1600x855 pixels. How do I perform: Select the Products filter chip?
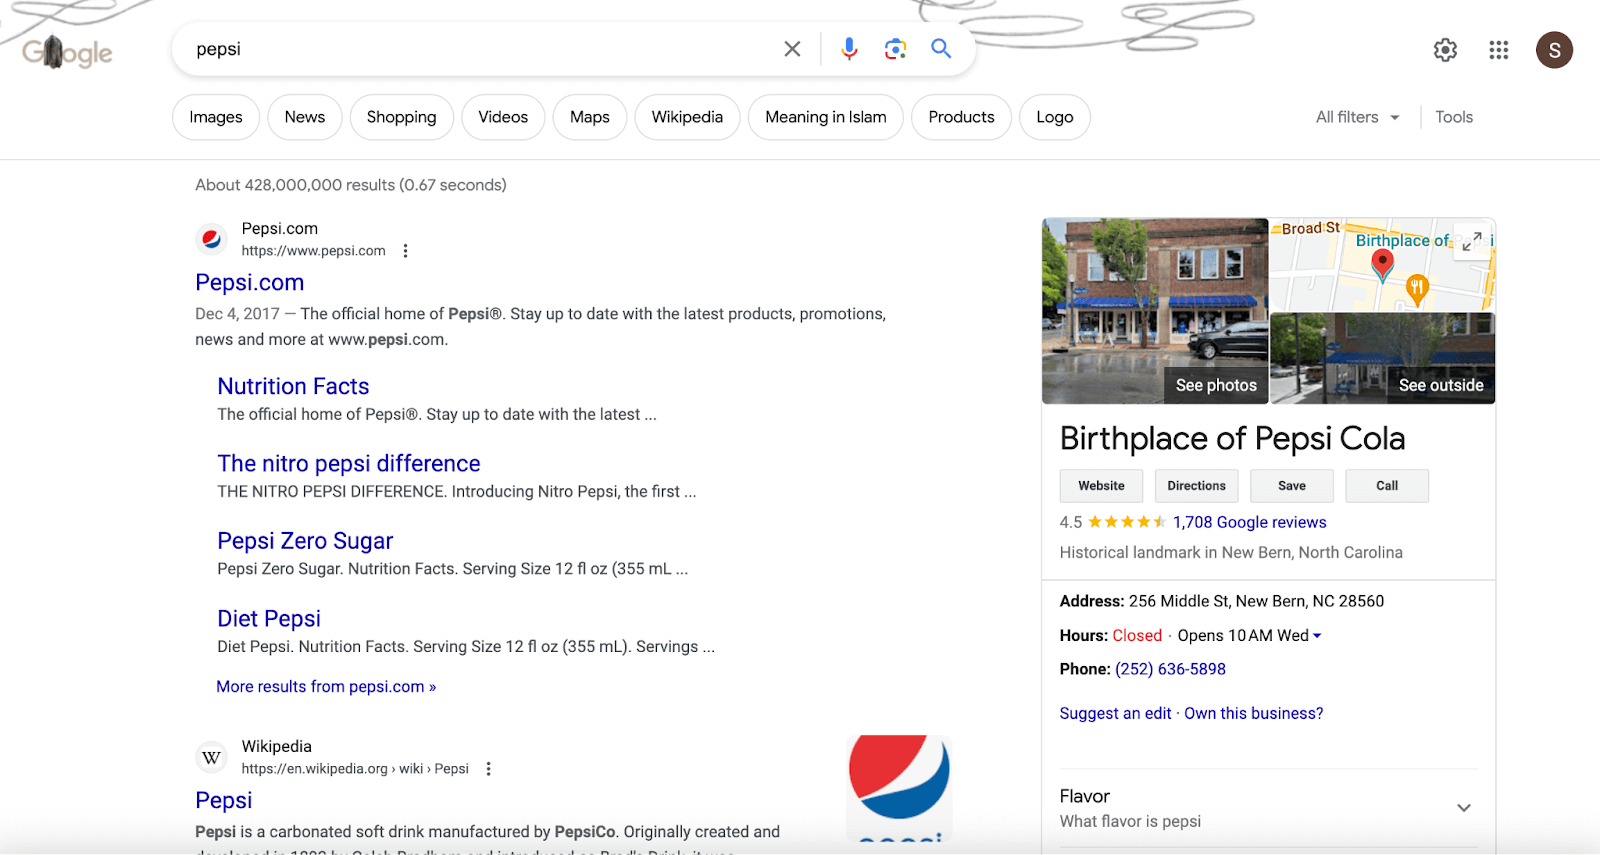[x=961, y=117]
